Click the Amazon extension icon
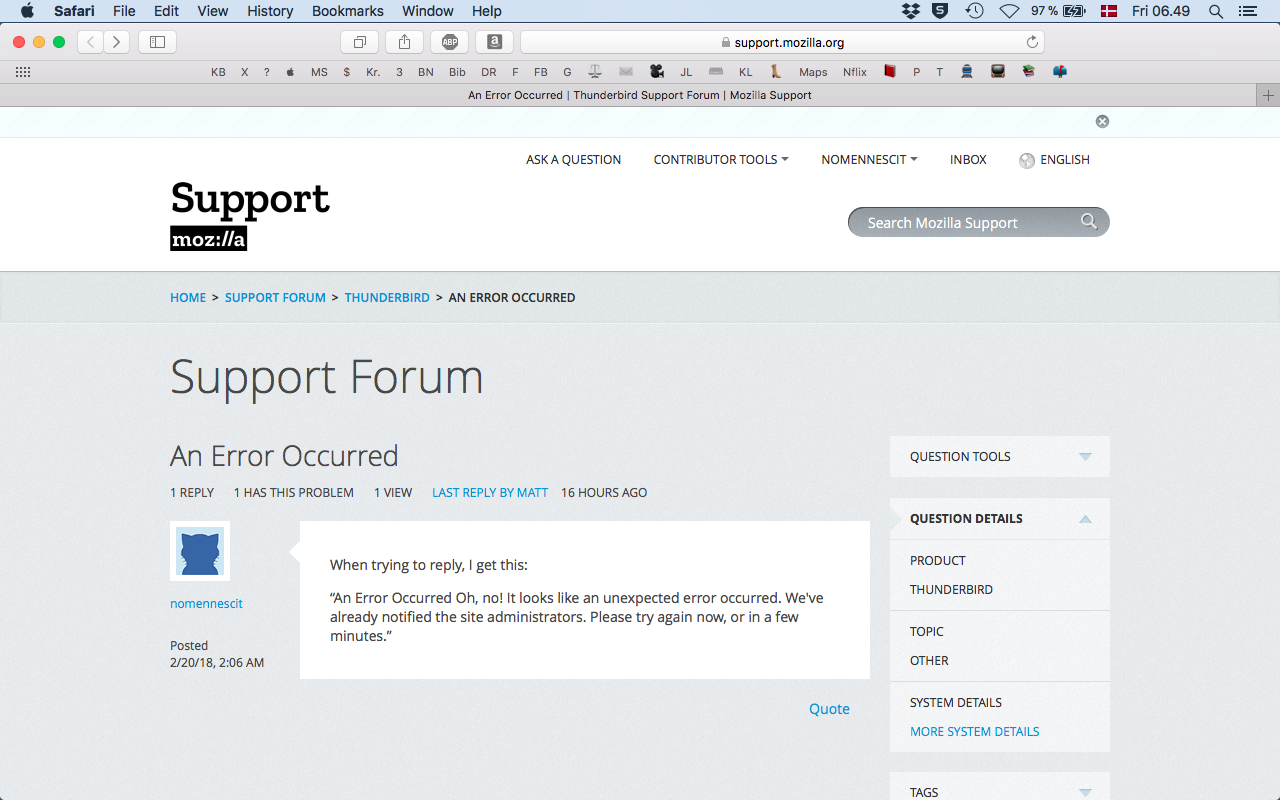This screenshot has height=800, width=1280. pyautogui.click(x=494, y=42)
